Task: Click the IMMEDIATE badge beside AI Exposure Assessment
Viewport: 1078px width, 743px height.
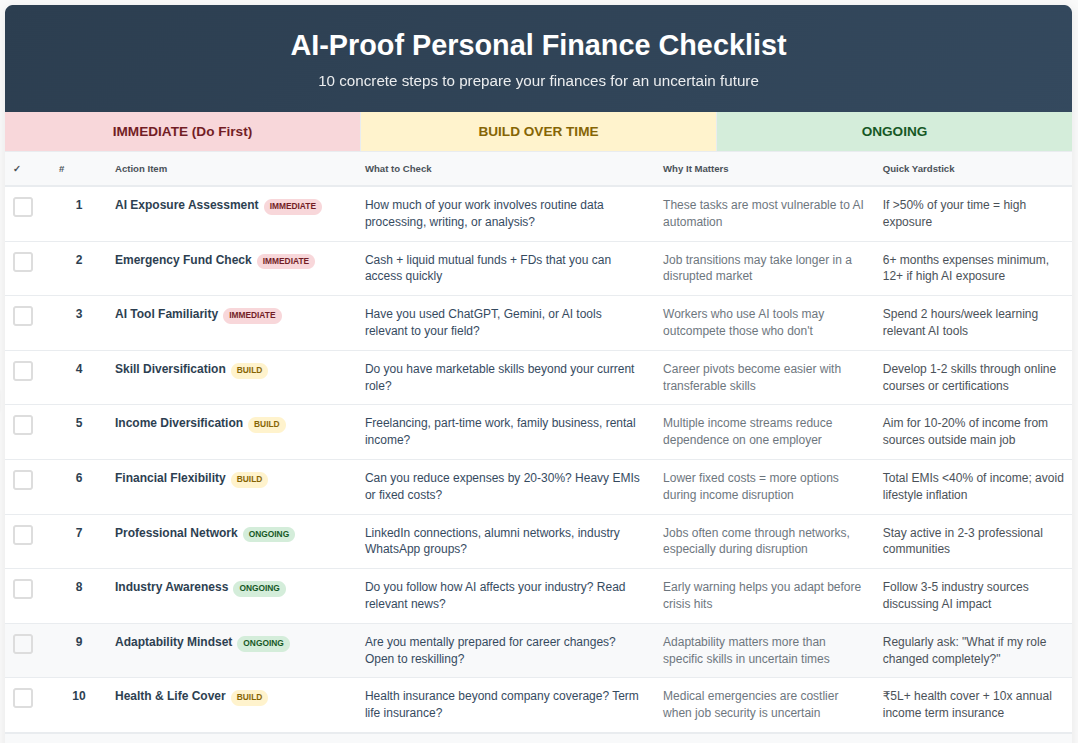Action: 293,206
